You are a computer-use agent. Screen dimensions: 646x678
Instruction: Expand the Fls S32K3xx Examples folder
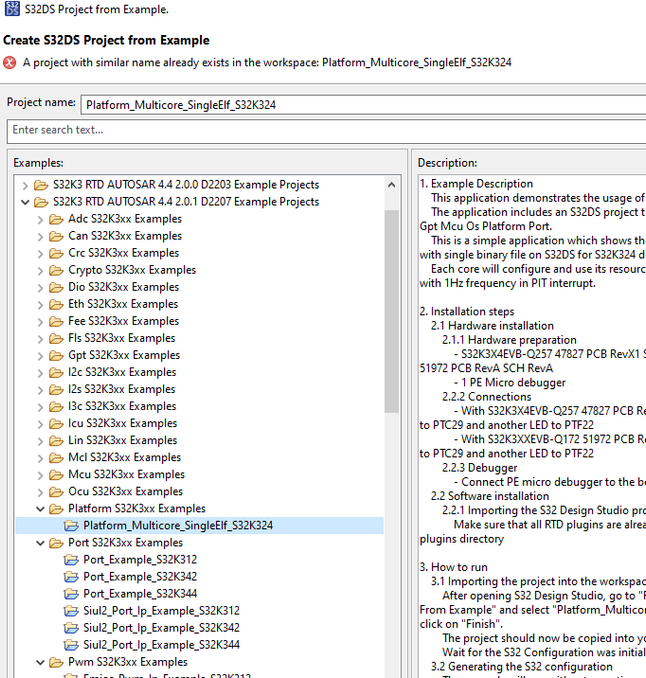point(40,339)
